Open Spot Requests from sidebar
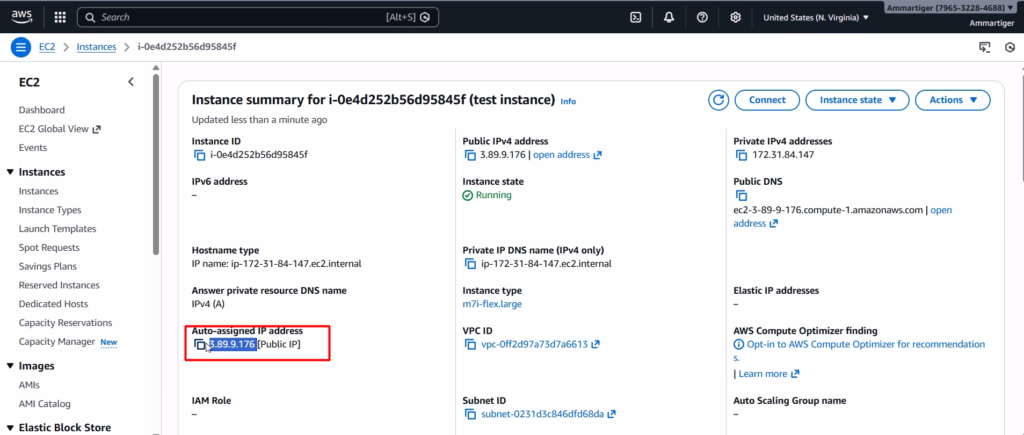Viewport: 1024px width, 435px height. [x=49, y=247]
